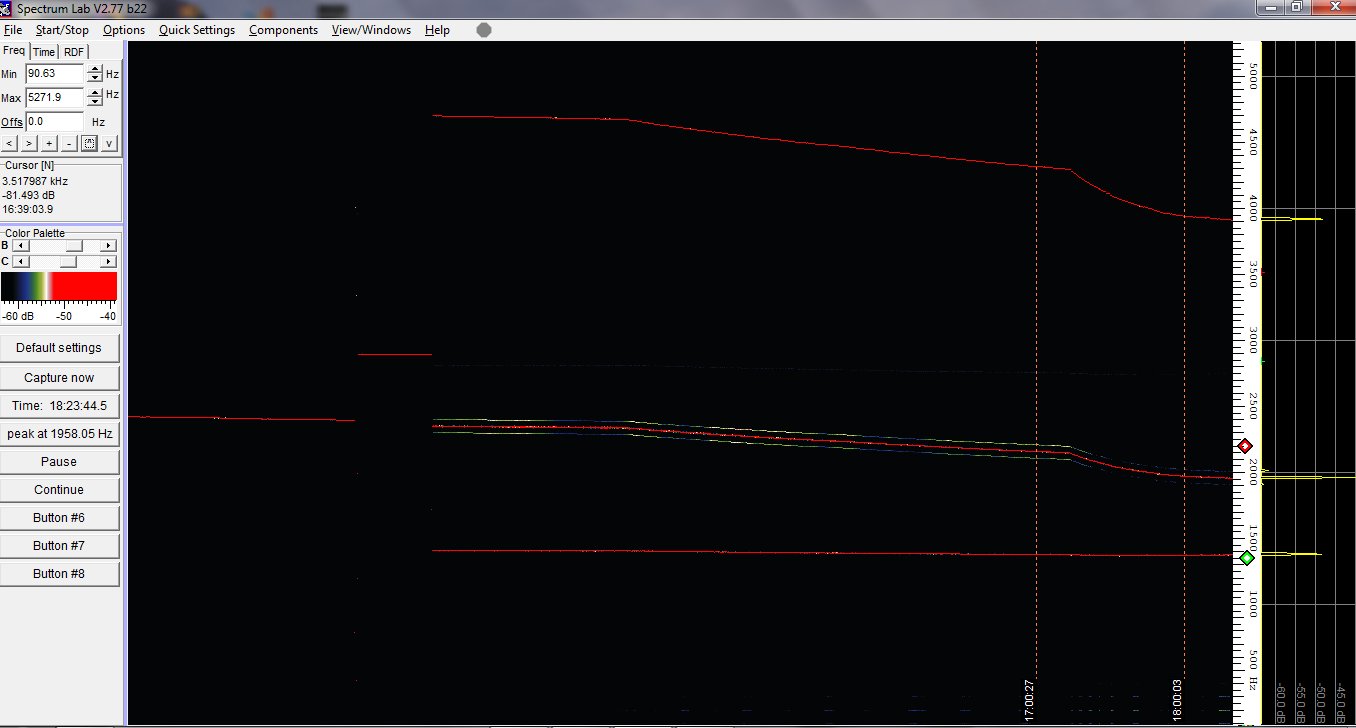
Task: Open the View/Windows menu
Action: pos(371,30)
